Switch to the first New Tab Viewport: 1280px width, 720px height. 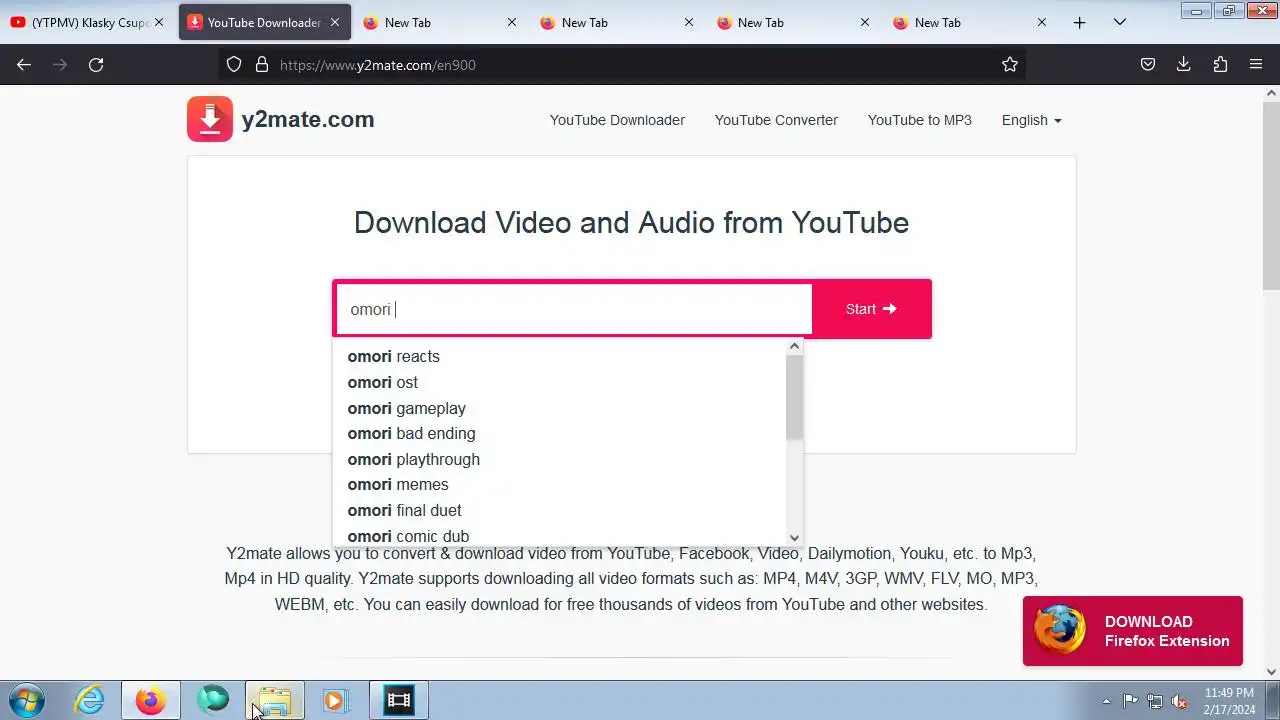point(440,22)
